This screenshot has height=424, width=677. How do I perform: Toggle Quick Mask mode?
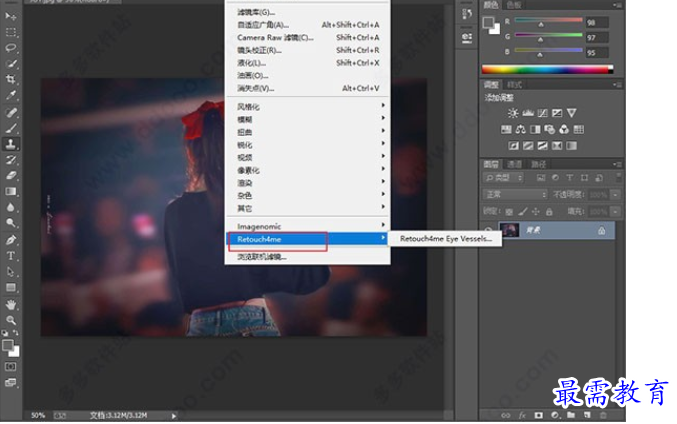pos(11,367)
